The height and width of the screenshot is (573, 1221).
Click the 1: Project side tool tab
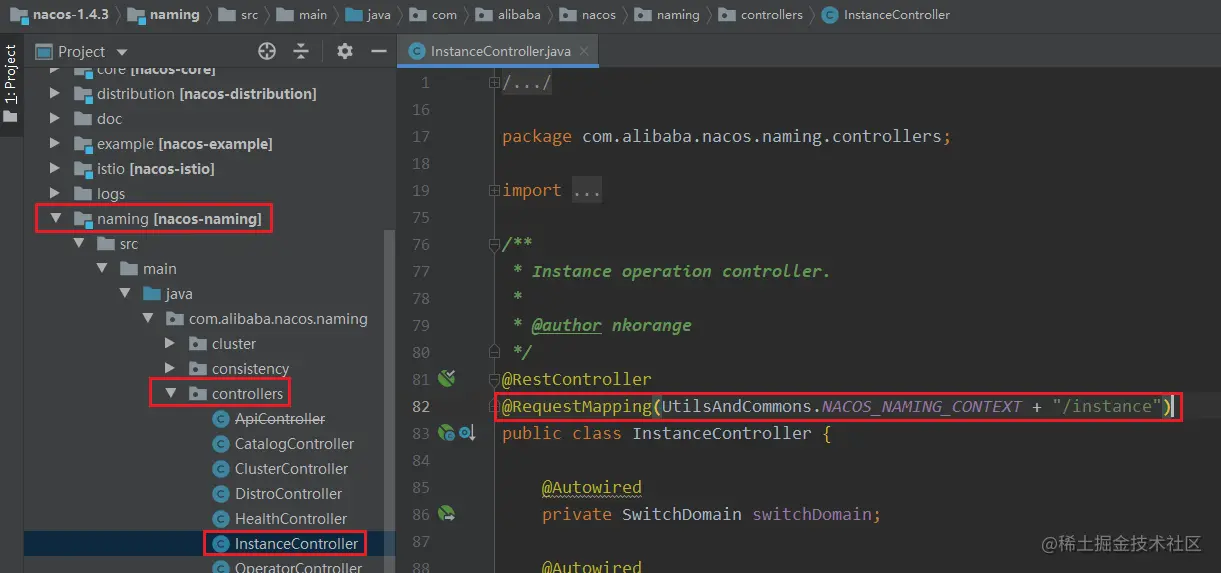coord(11,83)
